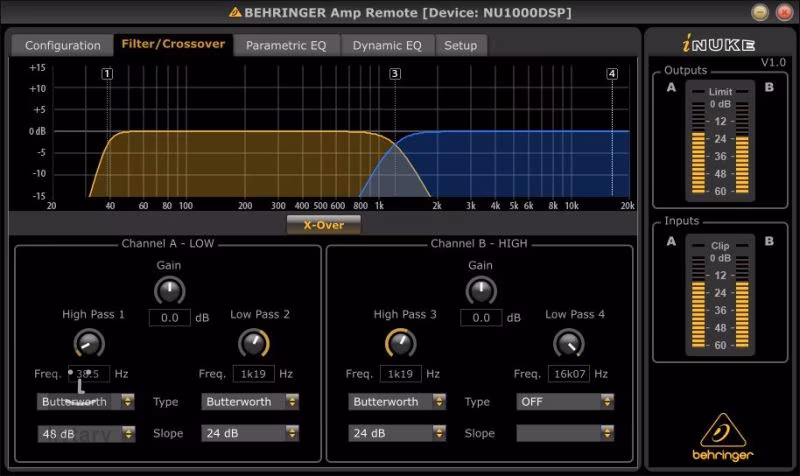Open the Setup tab
Viewport: 800px width, 476px height.
click(461, 45)
